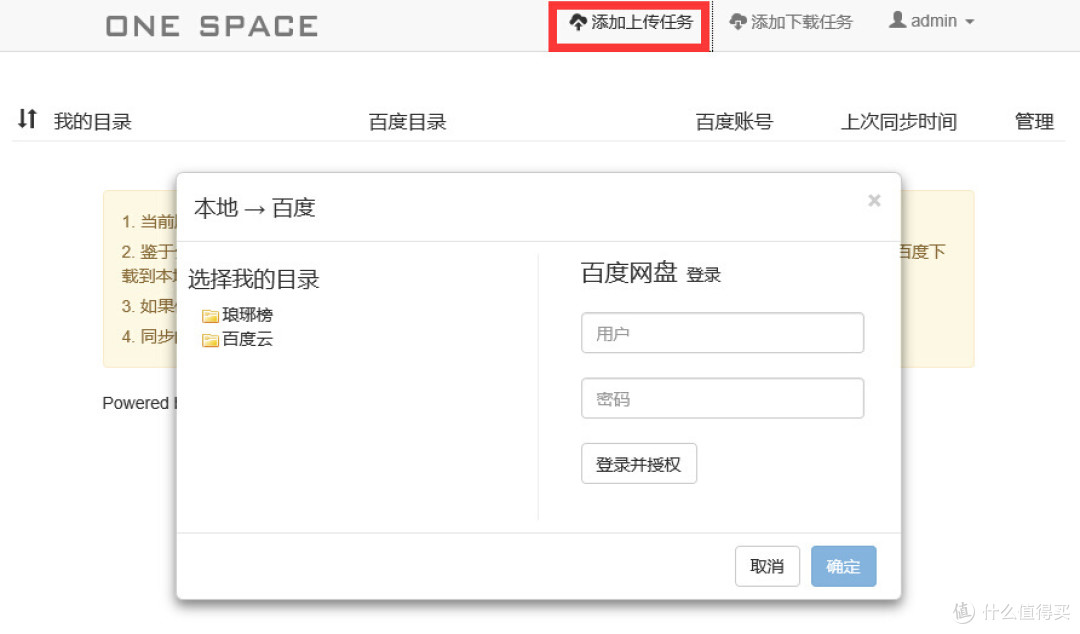Viewport: 1080px width, 634px height.
Task: Click 百度账号 column header
Action: (734, 122)
